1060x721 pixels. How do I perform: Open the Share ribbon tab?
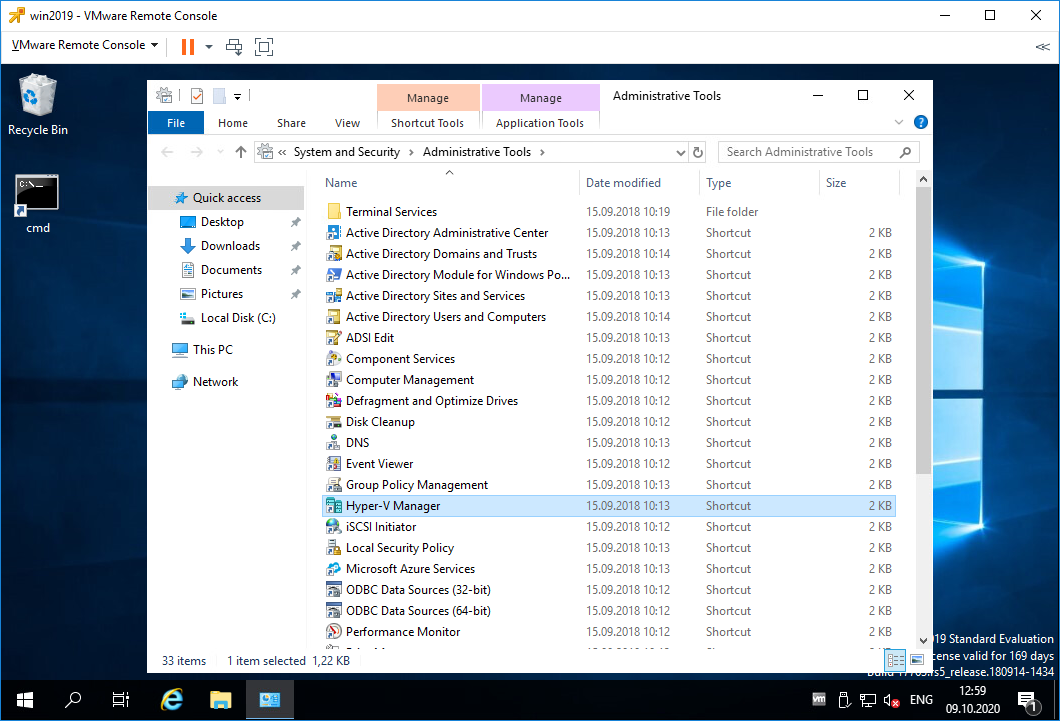pyautogui.click(x=291, y=123)
